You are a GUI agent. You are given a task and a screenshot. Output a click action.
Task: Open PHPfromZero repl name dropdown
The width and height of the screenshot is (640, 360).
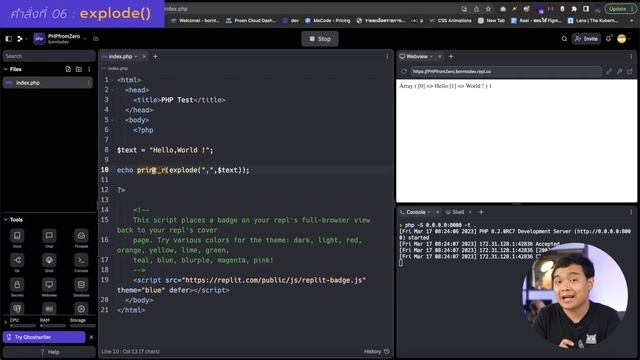85,39
